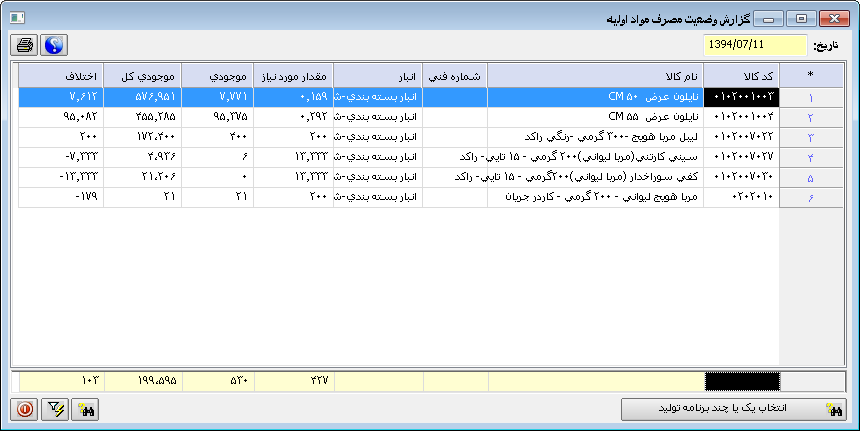
Task: Select row number ۴ in the row header
Action: (811, 158)
